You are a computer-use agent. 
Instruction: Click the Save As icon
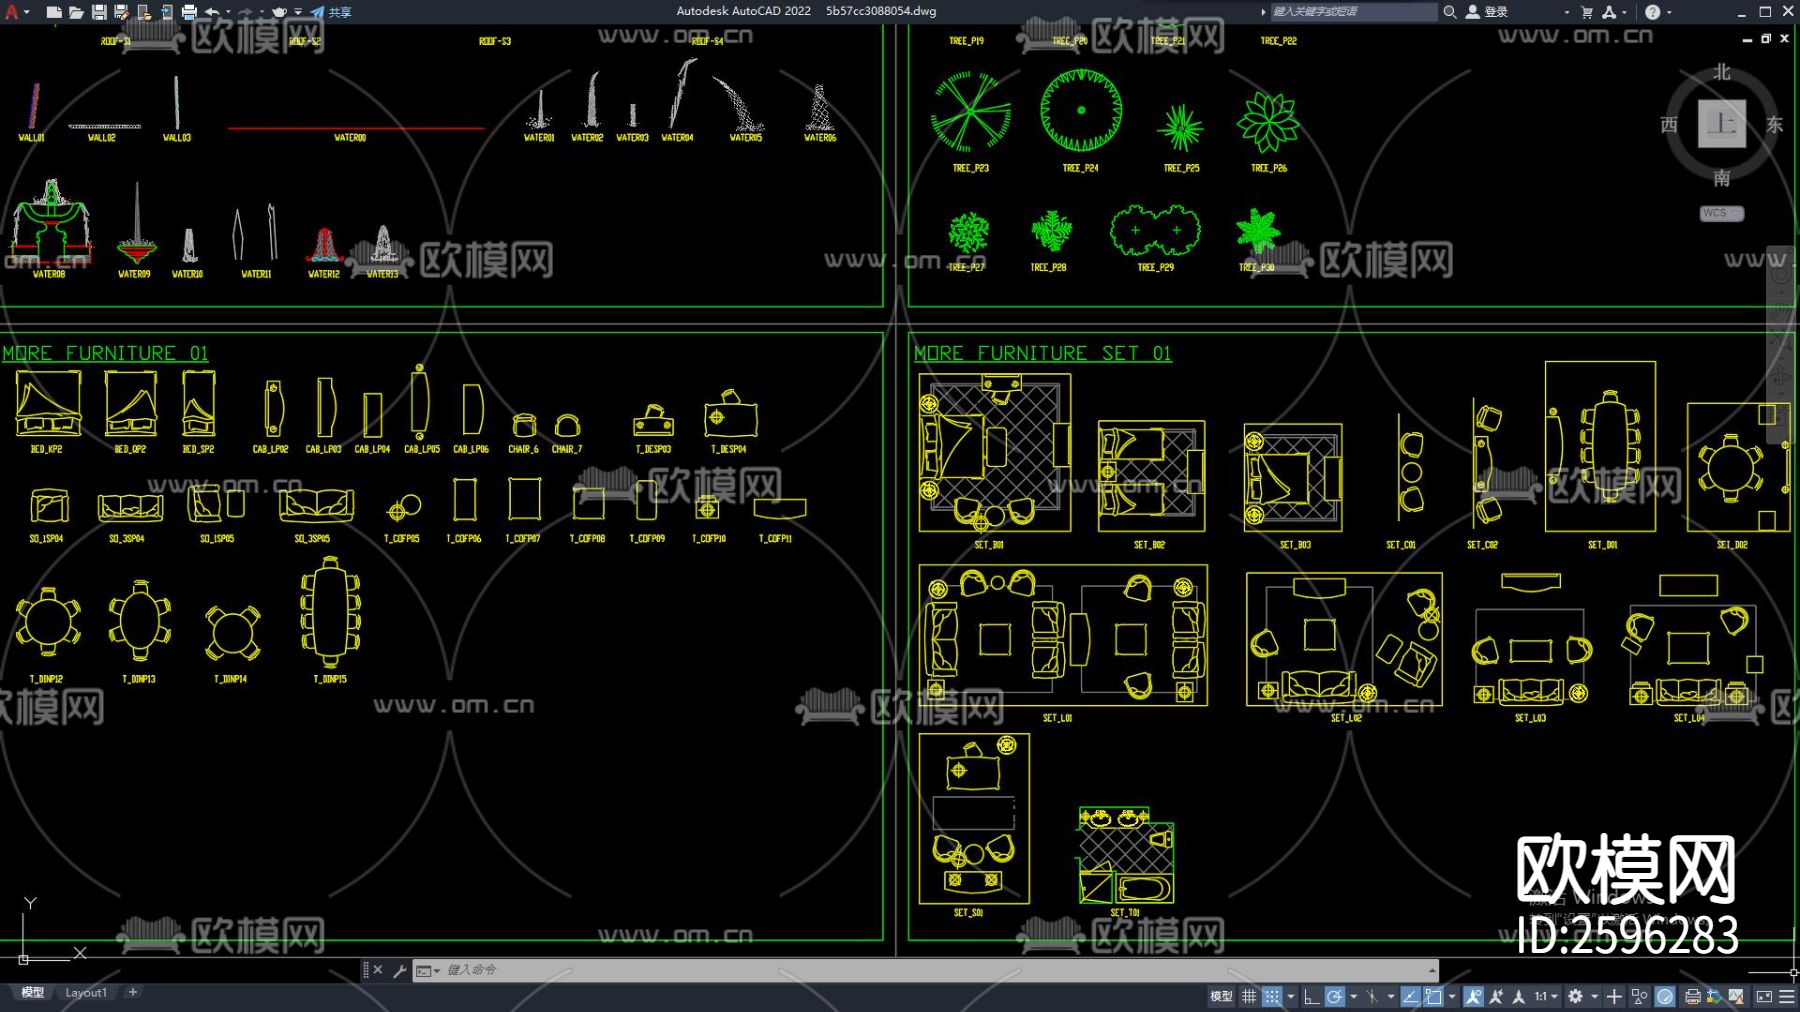click(x=121, y=12)
